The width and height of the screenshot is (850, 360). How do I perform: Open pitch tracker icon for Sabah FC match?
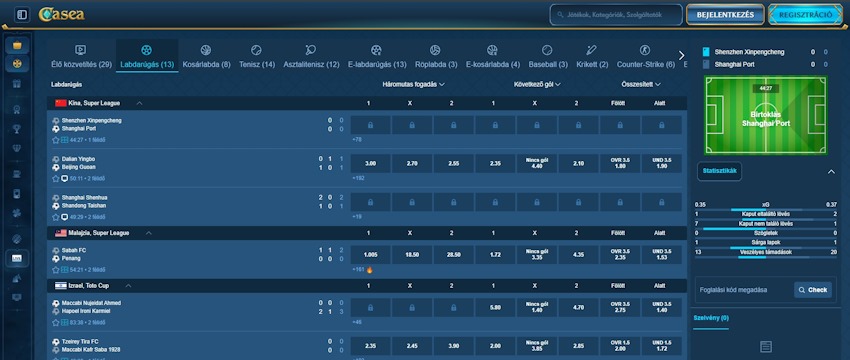coord(65,269)
